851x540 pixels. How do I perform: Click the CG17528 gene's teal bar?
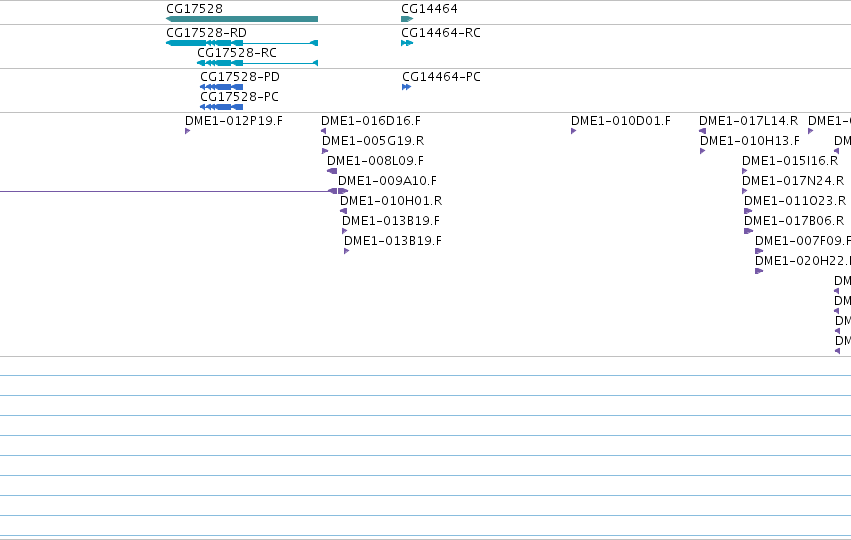[242, 19]
